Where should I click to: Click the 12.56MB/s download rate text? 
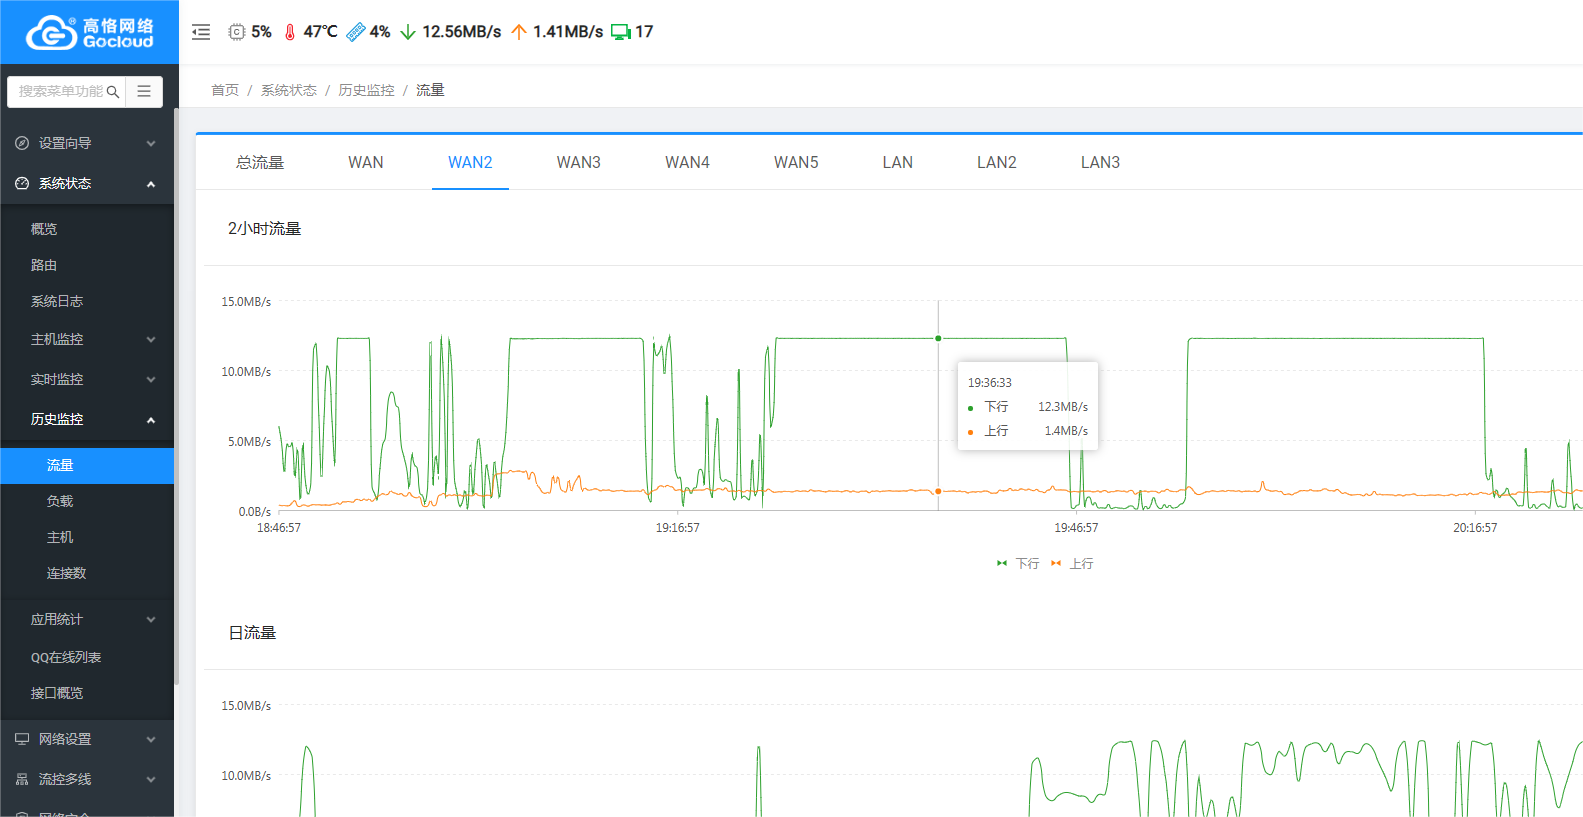[461, 32]
